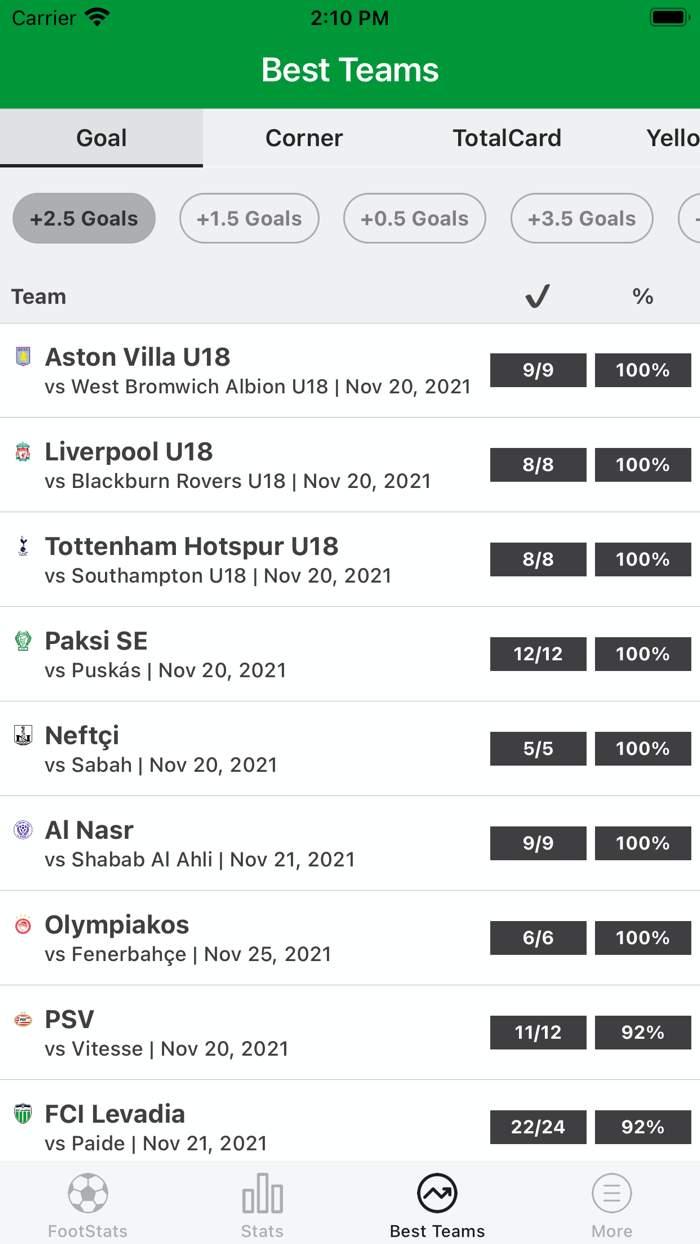Toggle the +0.5 Goals filter chip

coord(414,218)
